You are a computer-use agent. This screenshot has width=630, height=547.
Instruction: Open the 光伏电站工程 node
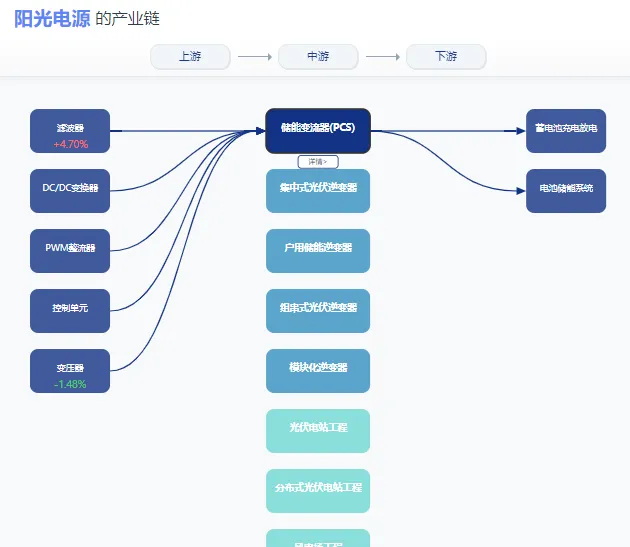click(318, 431)
